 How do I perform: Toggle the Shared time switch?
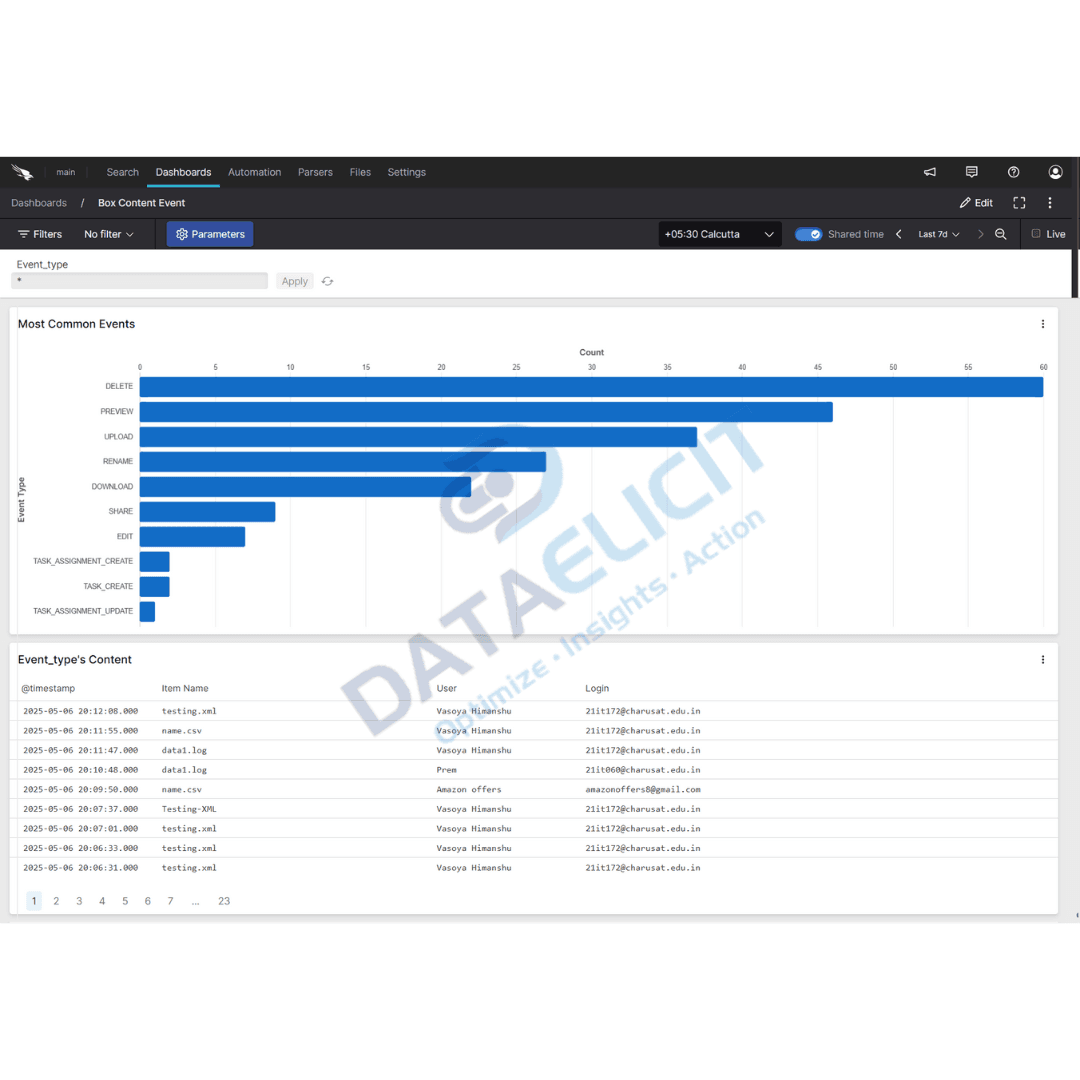click(808, 234)
